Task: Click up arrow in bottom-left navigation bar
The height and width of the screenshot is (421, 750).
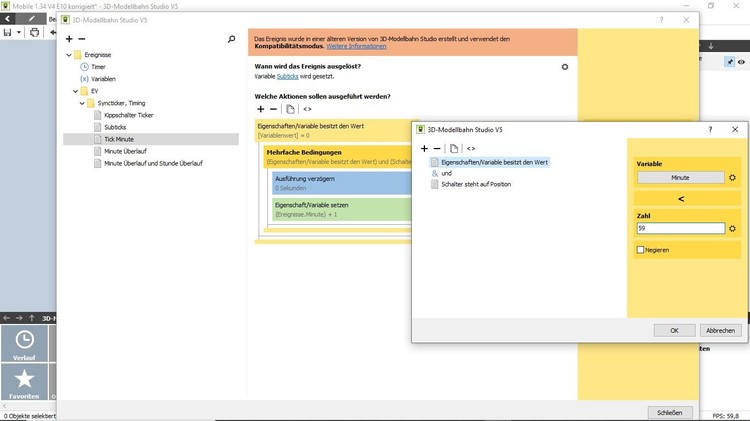Action: tap(32, 318)
